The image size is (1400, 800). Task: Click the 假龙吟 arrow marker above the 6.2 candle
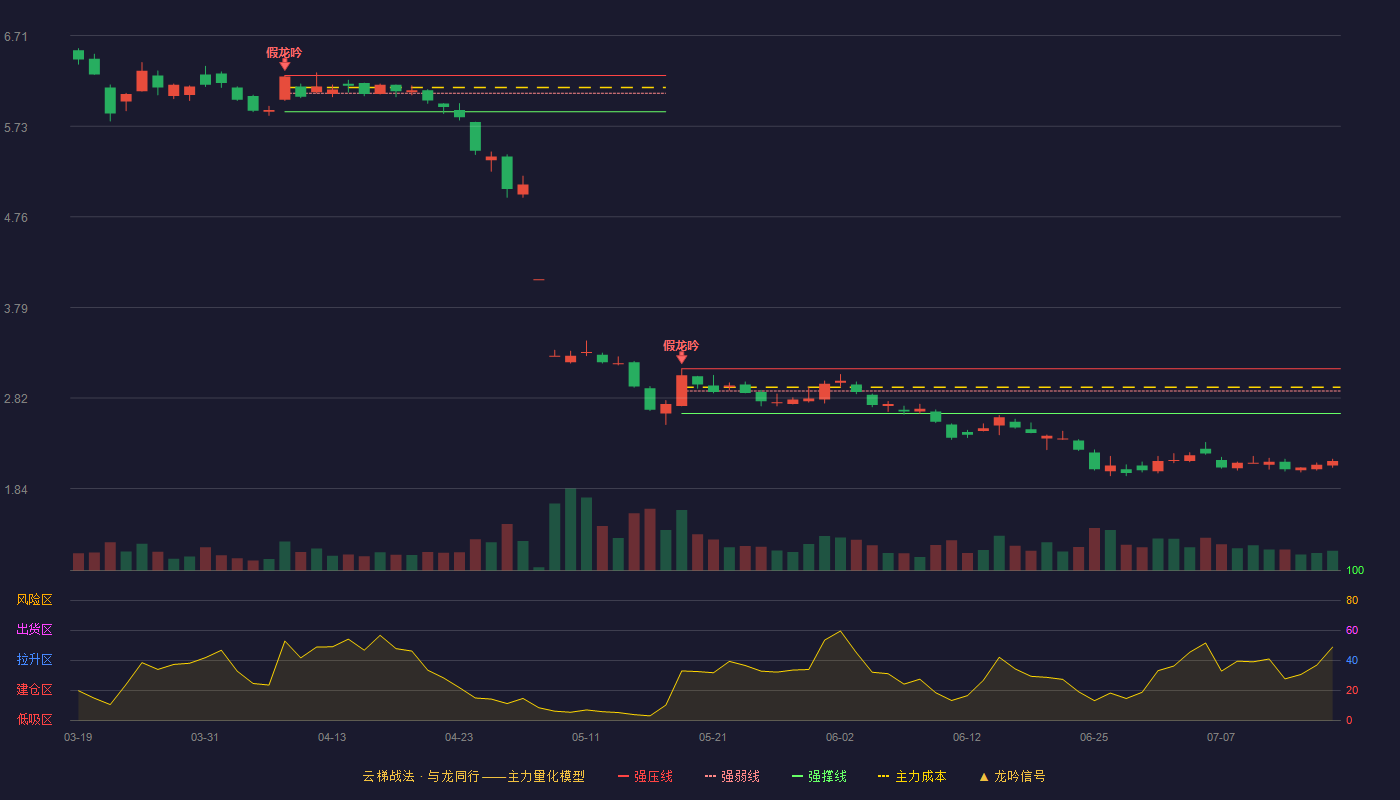coord(284,64)
